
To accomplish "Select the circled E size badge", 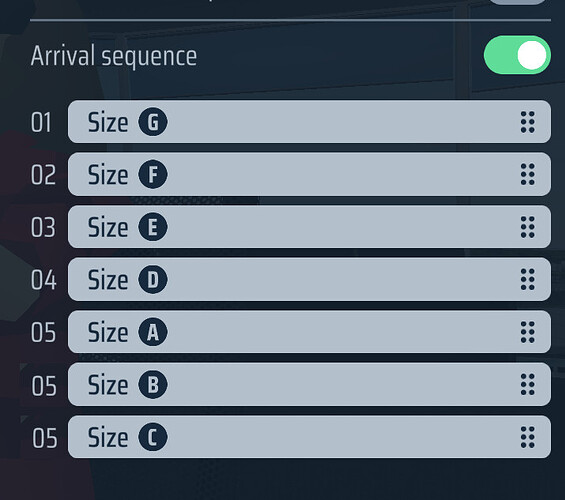I will click(x=153, y=227).
